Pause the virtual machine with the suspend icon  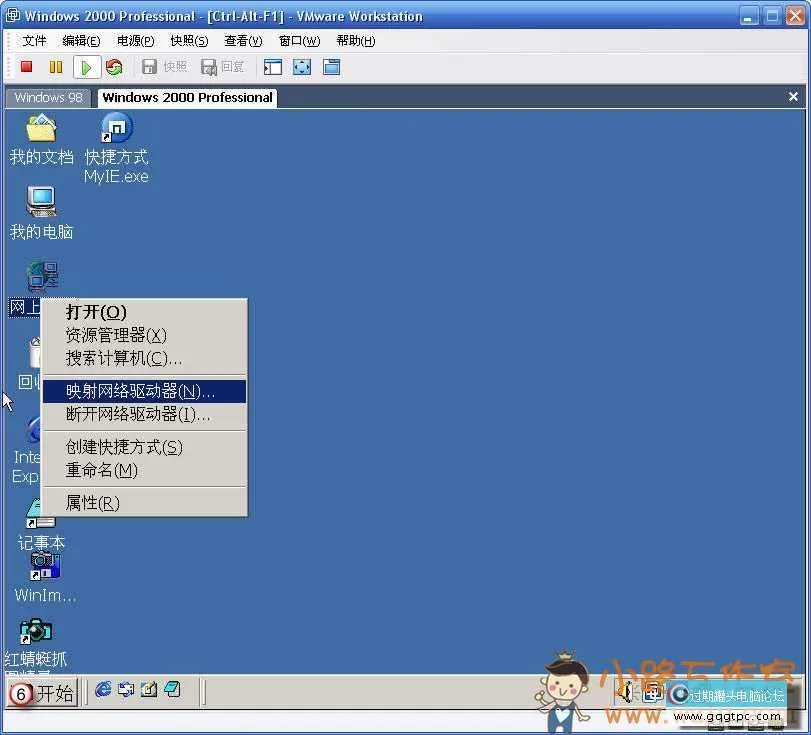(57, 66)
